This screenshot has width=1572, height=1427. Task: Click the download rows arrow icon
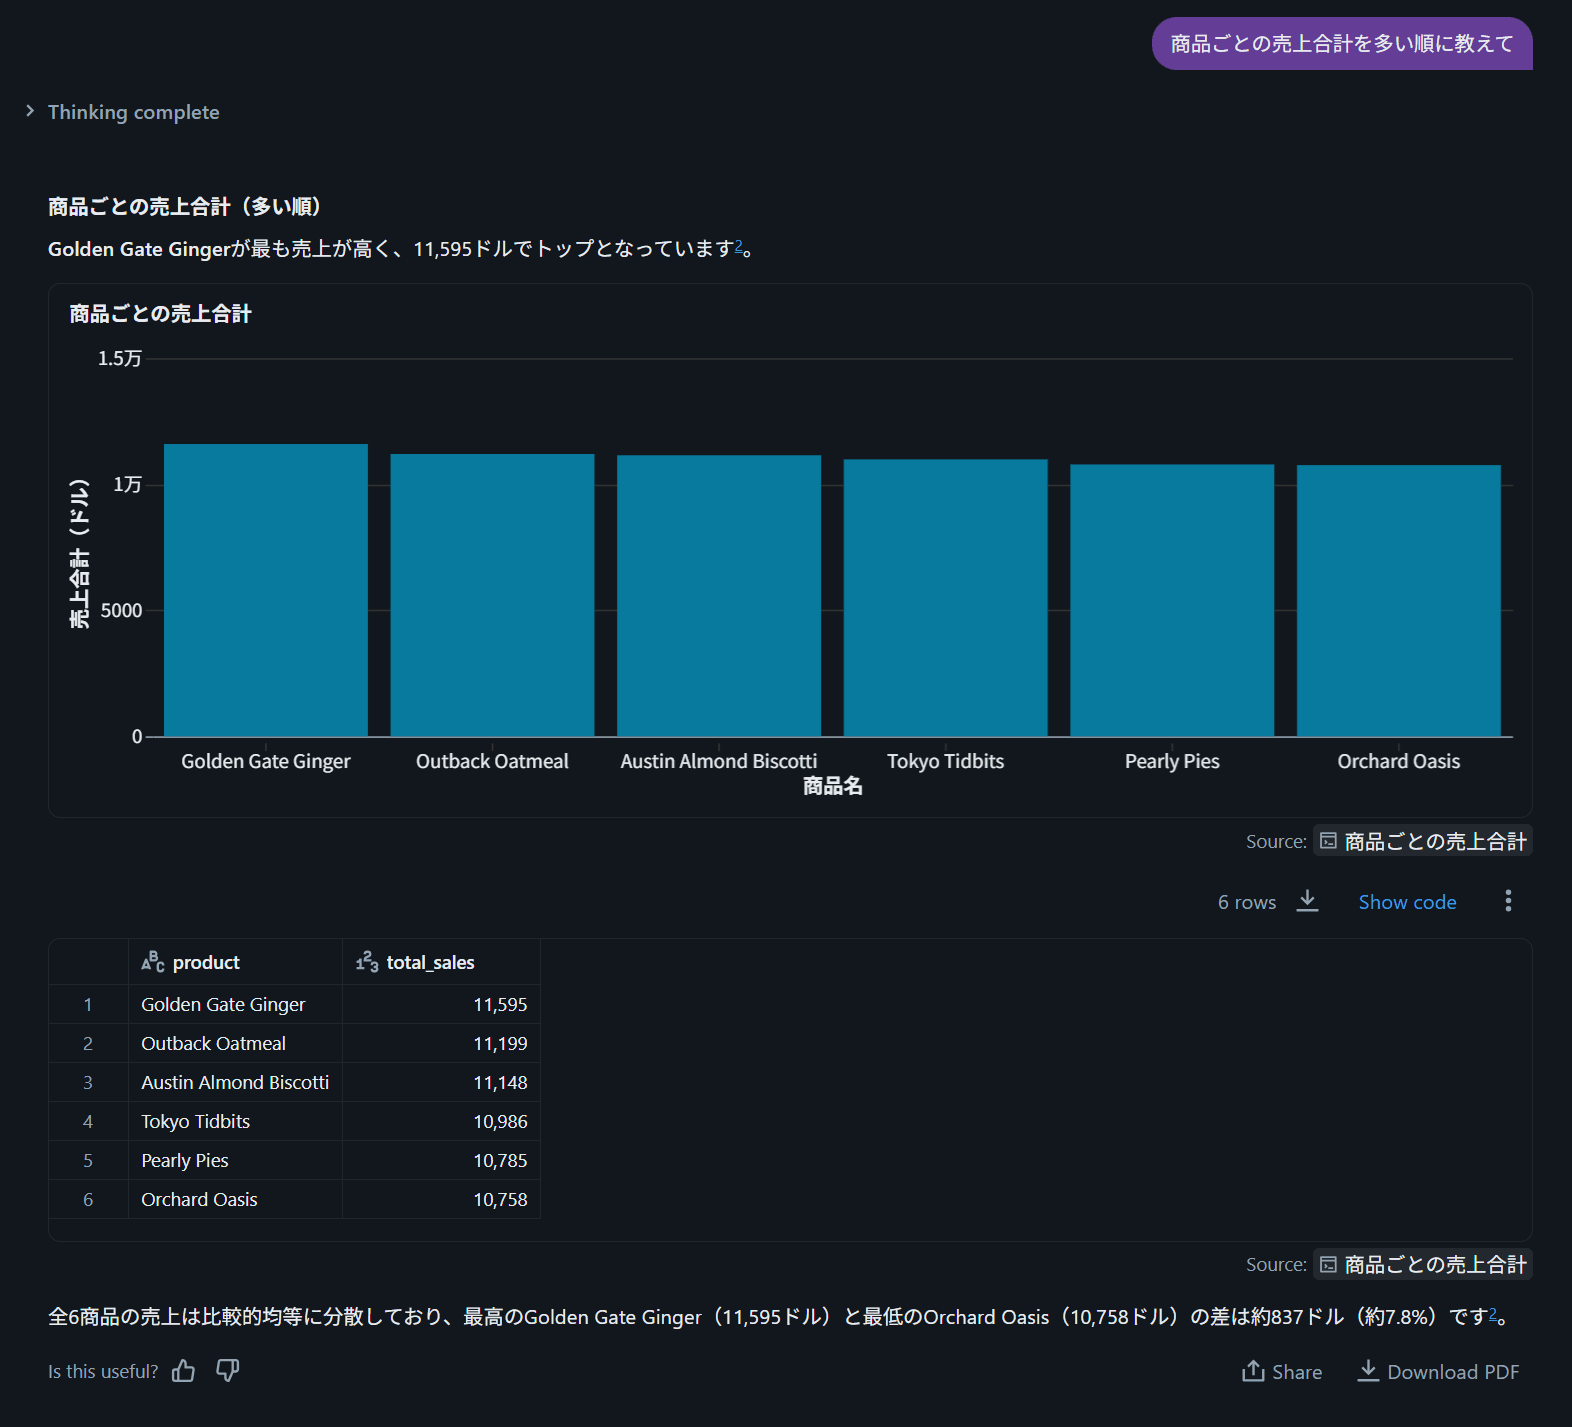tap(1307, 901)
